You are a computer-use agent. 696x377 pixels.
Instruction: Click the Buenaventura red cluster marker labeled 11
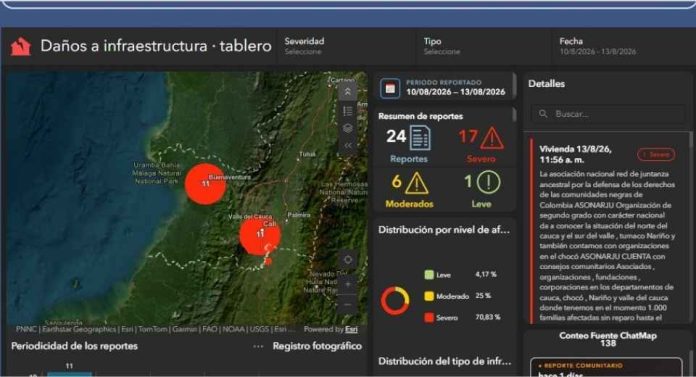pos(206,183)
